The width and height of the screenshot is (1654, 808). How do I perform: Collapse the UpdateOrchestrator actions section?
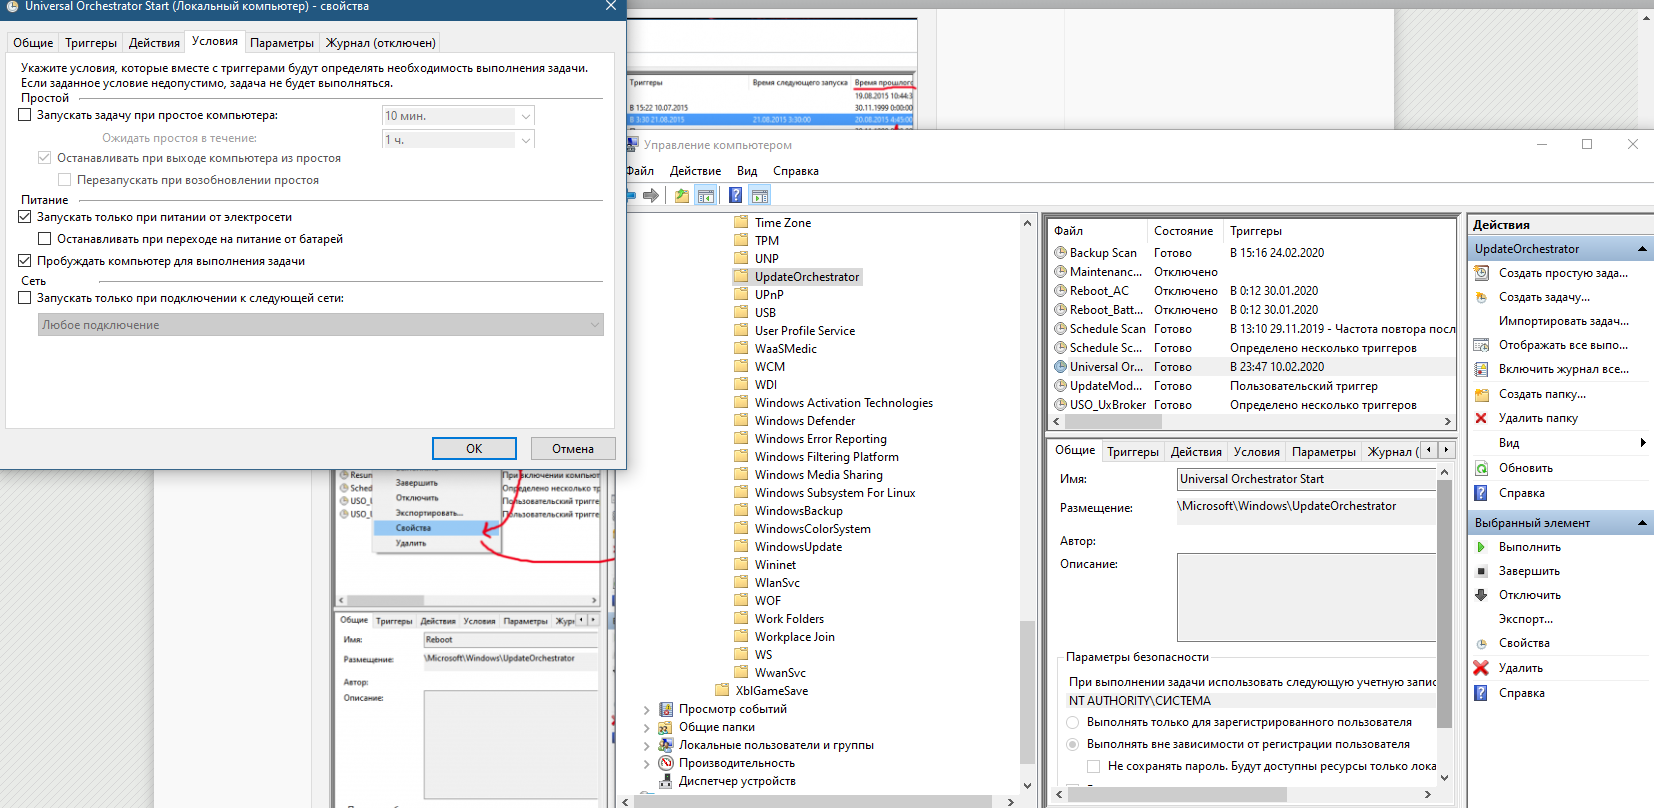(1642, 249)
